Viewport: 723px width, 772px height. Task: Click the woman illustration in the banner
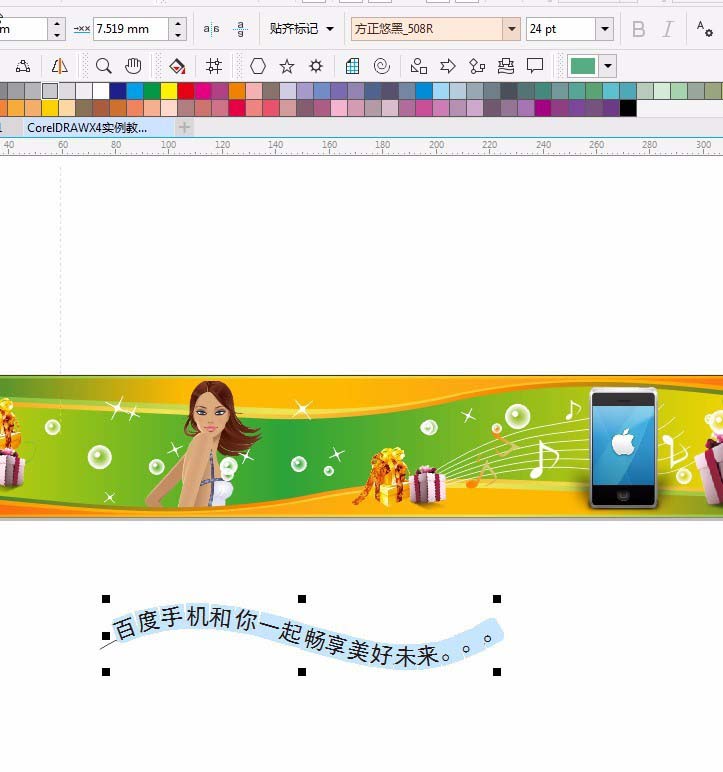click(x=203, y=443)
